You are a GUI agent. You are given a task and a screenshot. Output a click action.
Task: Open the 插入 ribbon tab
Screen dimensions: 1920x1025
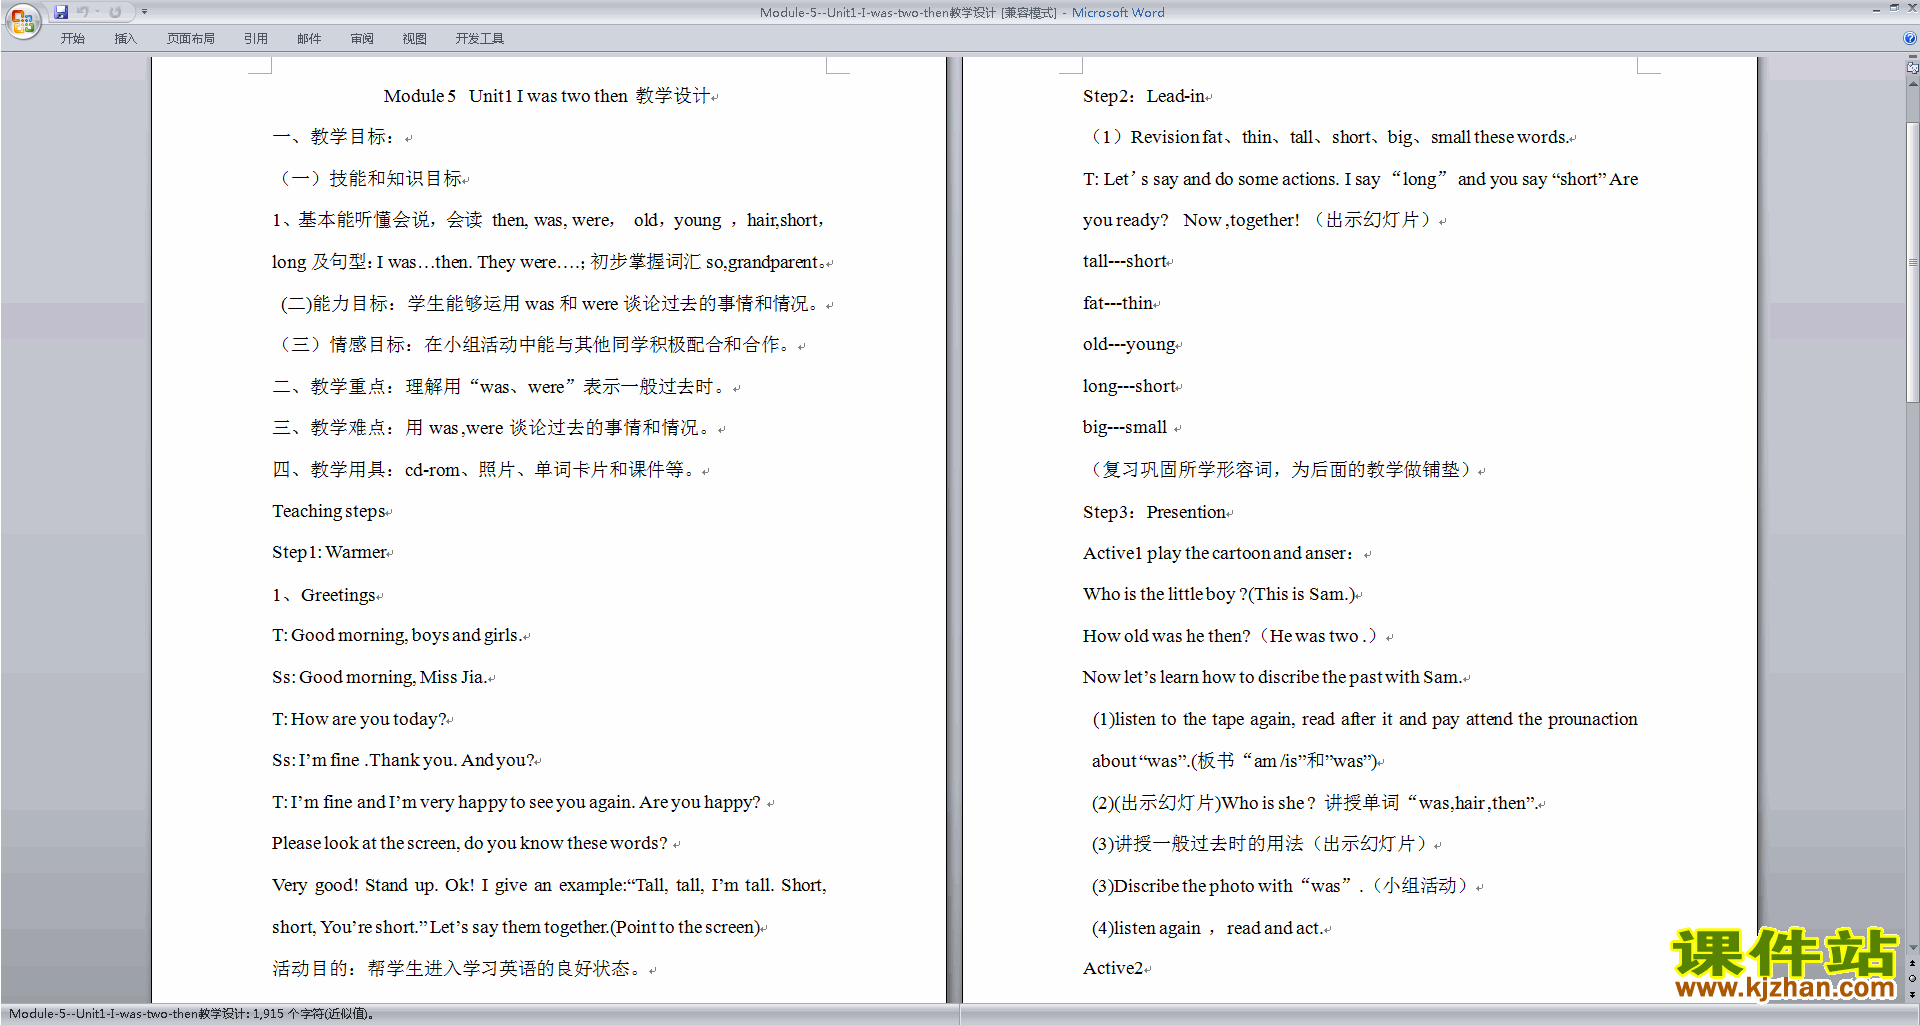(125, 38)
